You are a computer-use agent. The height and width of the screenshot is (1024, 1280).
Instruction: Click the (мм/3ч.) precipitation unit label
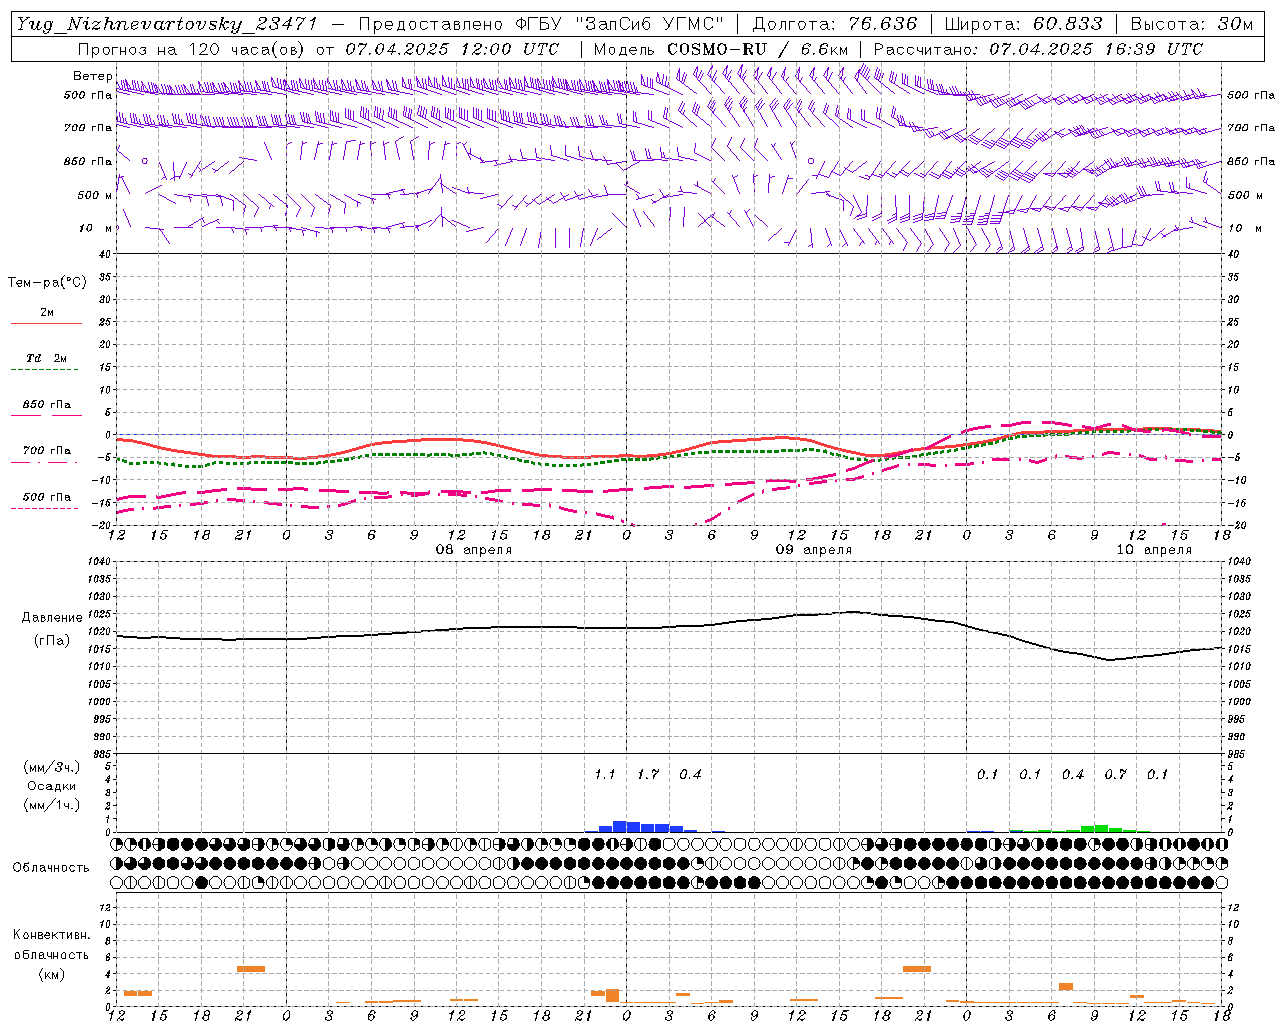point(52,767)
